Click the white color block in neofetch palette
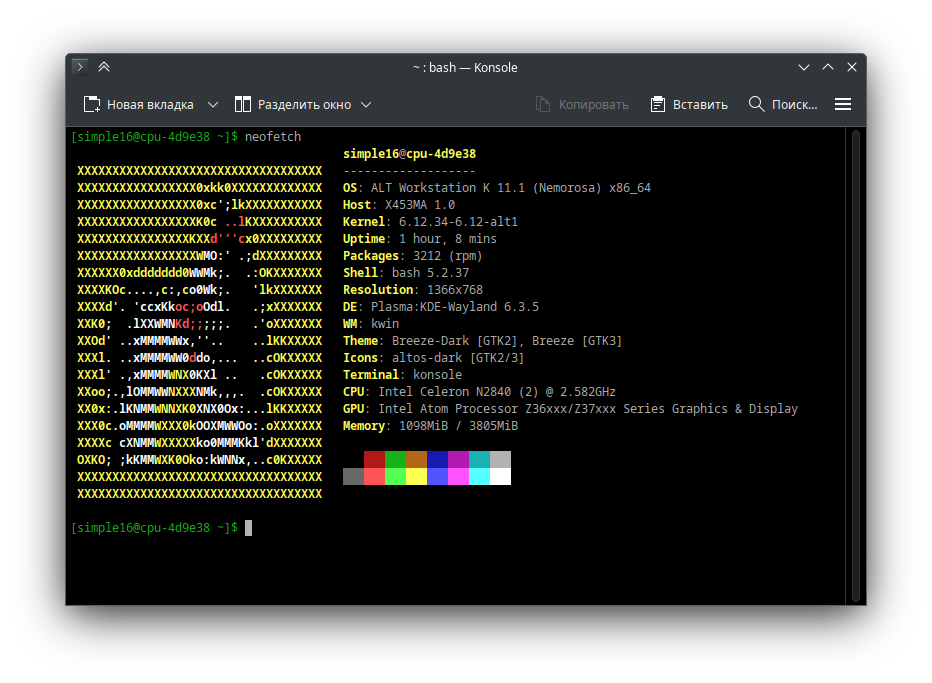The width and height of the screenshot is (932, 683). point(500,477)
